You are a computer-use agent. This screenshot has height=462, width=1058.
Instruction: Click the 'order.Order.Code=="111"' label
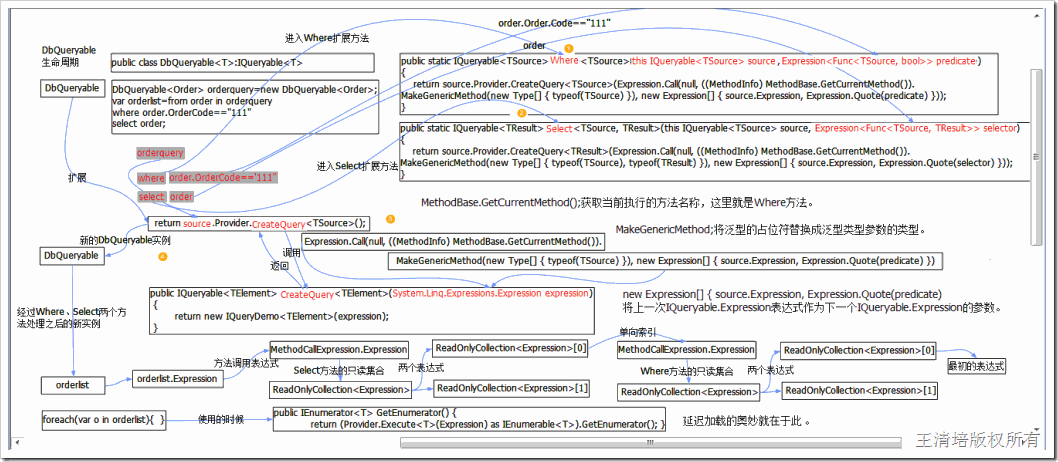click(555, 23)
